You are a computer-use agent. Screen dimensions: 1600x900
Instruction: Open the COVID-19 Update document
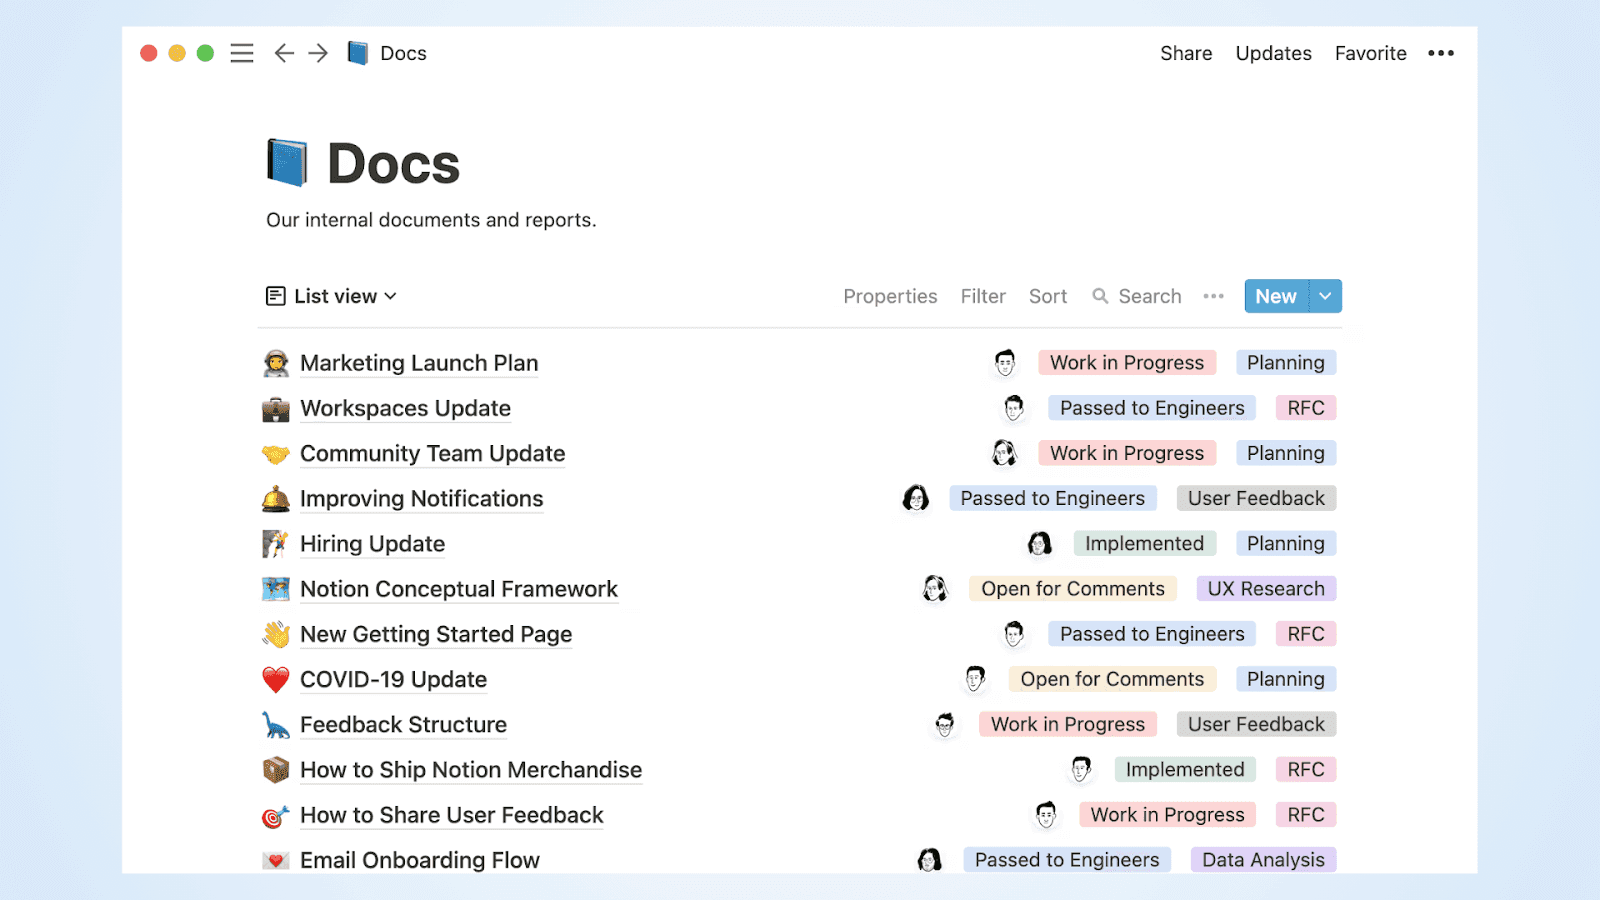[x=393, y=678]
